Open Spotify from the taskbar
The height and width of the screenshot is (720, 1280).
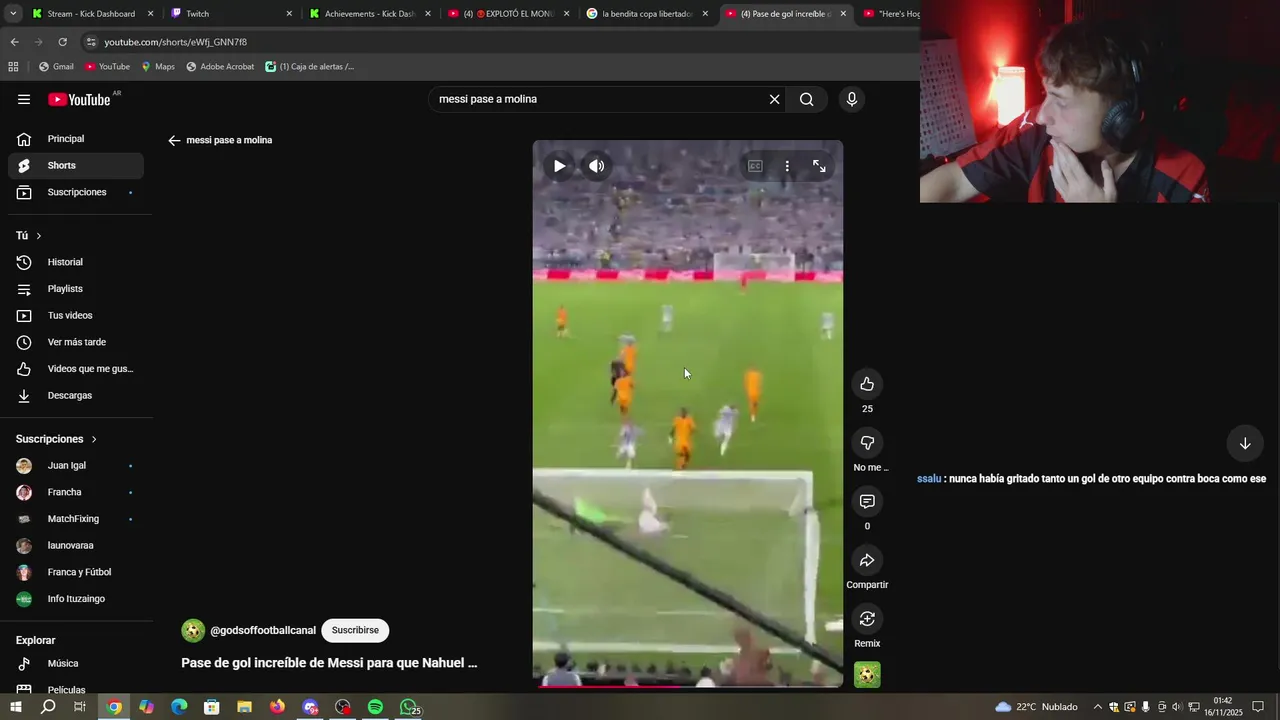pyautogui.click(x=375, y=707)
